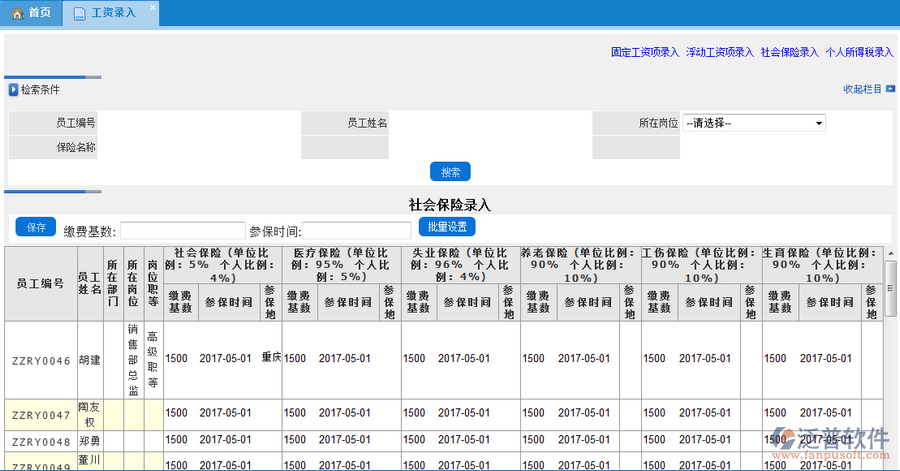900x471 pixels.
Task: Switch to the 首页 tab
Action: click(39, 13)
